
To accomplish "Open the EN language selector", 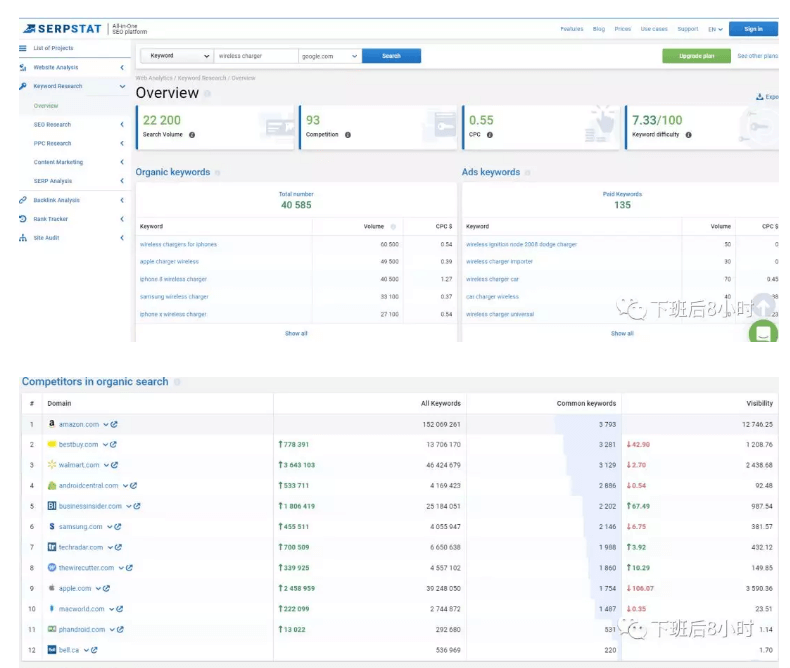I will pos(714,29).
